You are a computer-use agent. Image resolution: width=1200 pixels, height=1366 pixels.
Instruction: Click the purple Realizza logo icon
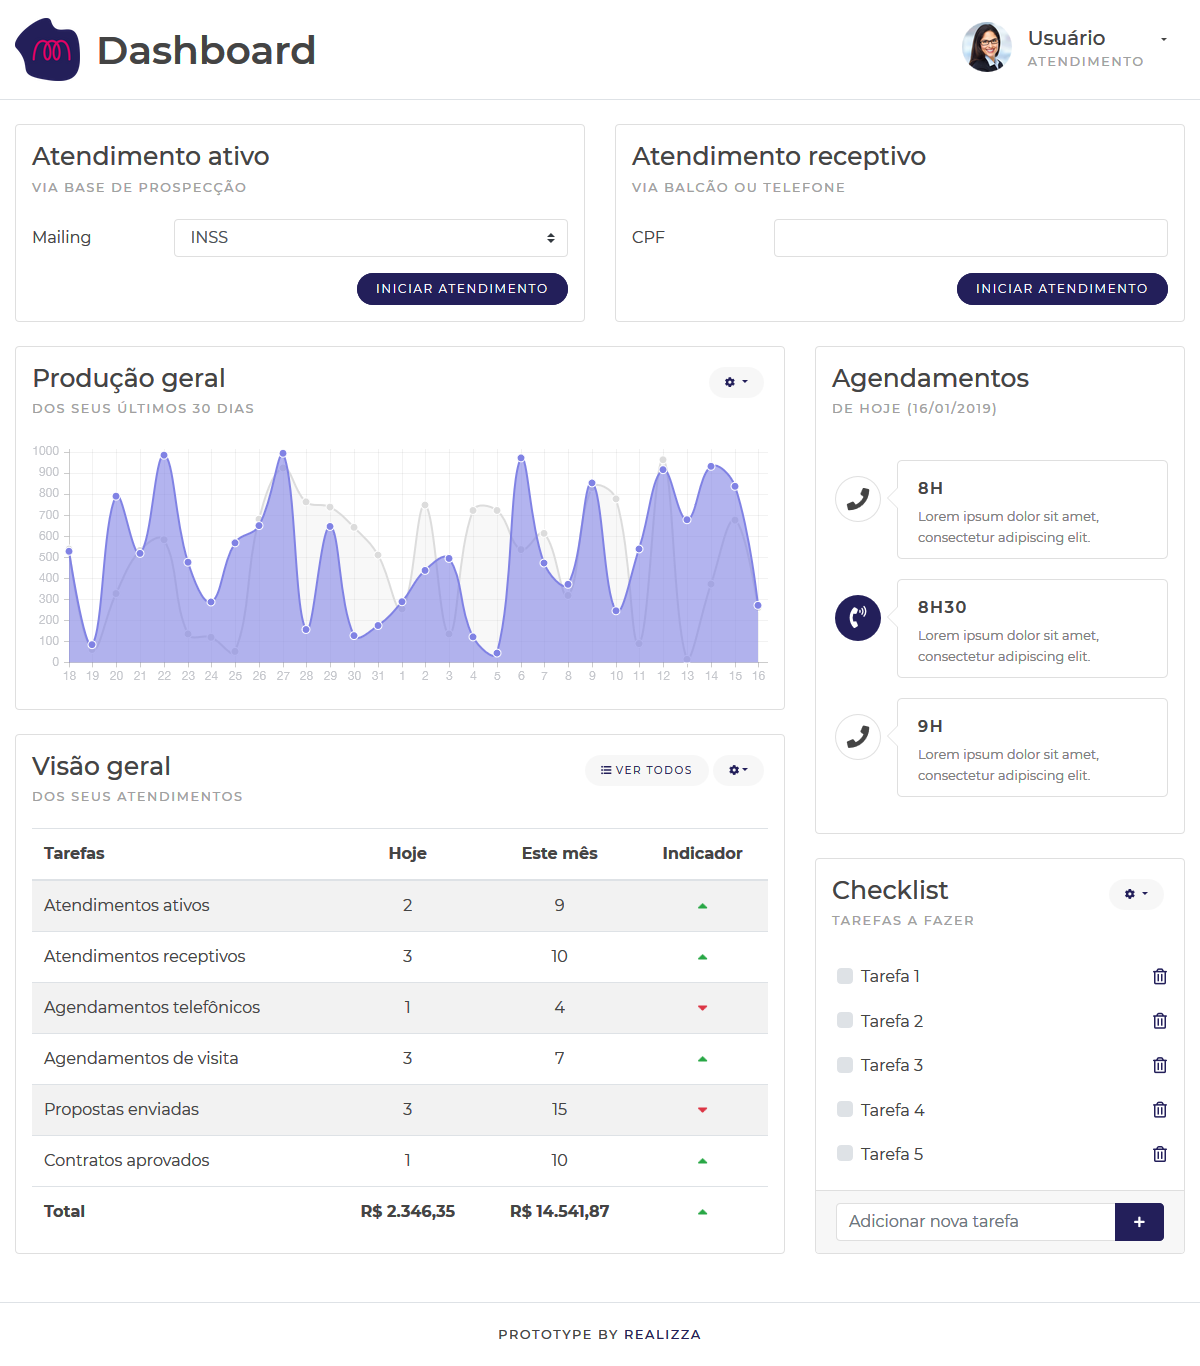[48, 50]
